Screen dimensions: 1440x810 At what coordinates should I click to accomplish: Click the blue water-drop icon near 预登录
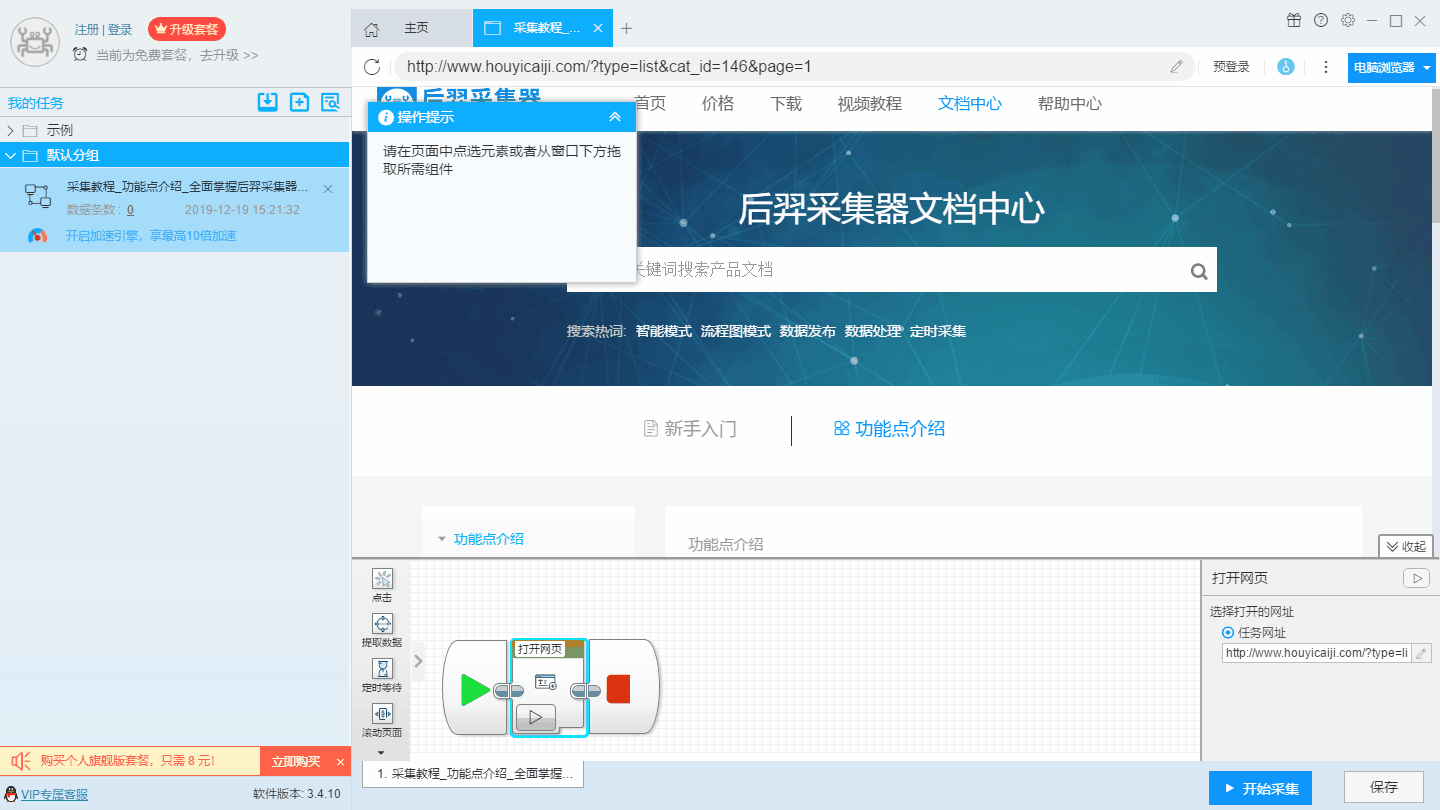[1286, 67]
